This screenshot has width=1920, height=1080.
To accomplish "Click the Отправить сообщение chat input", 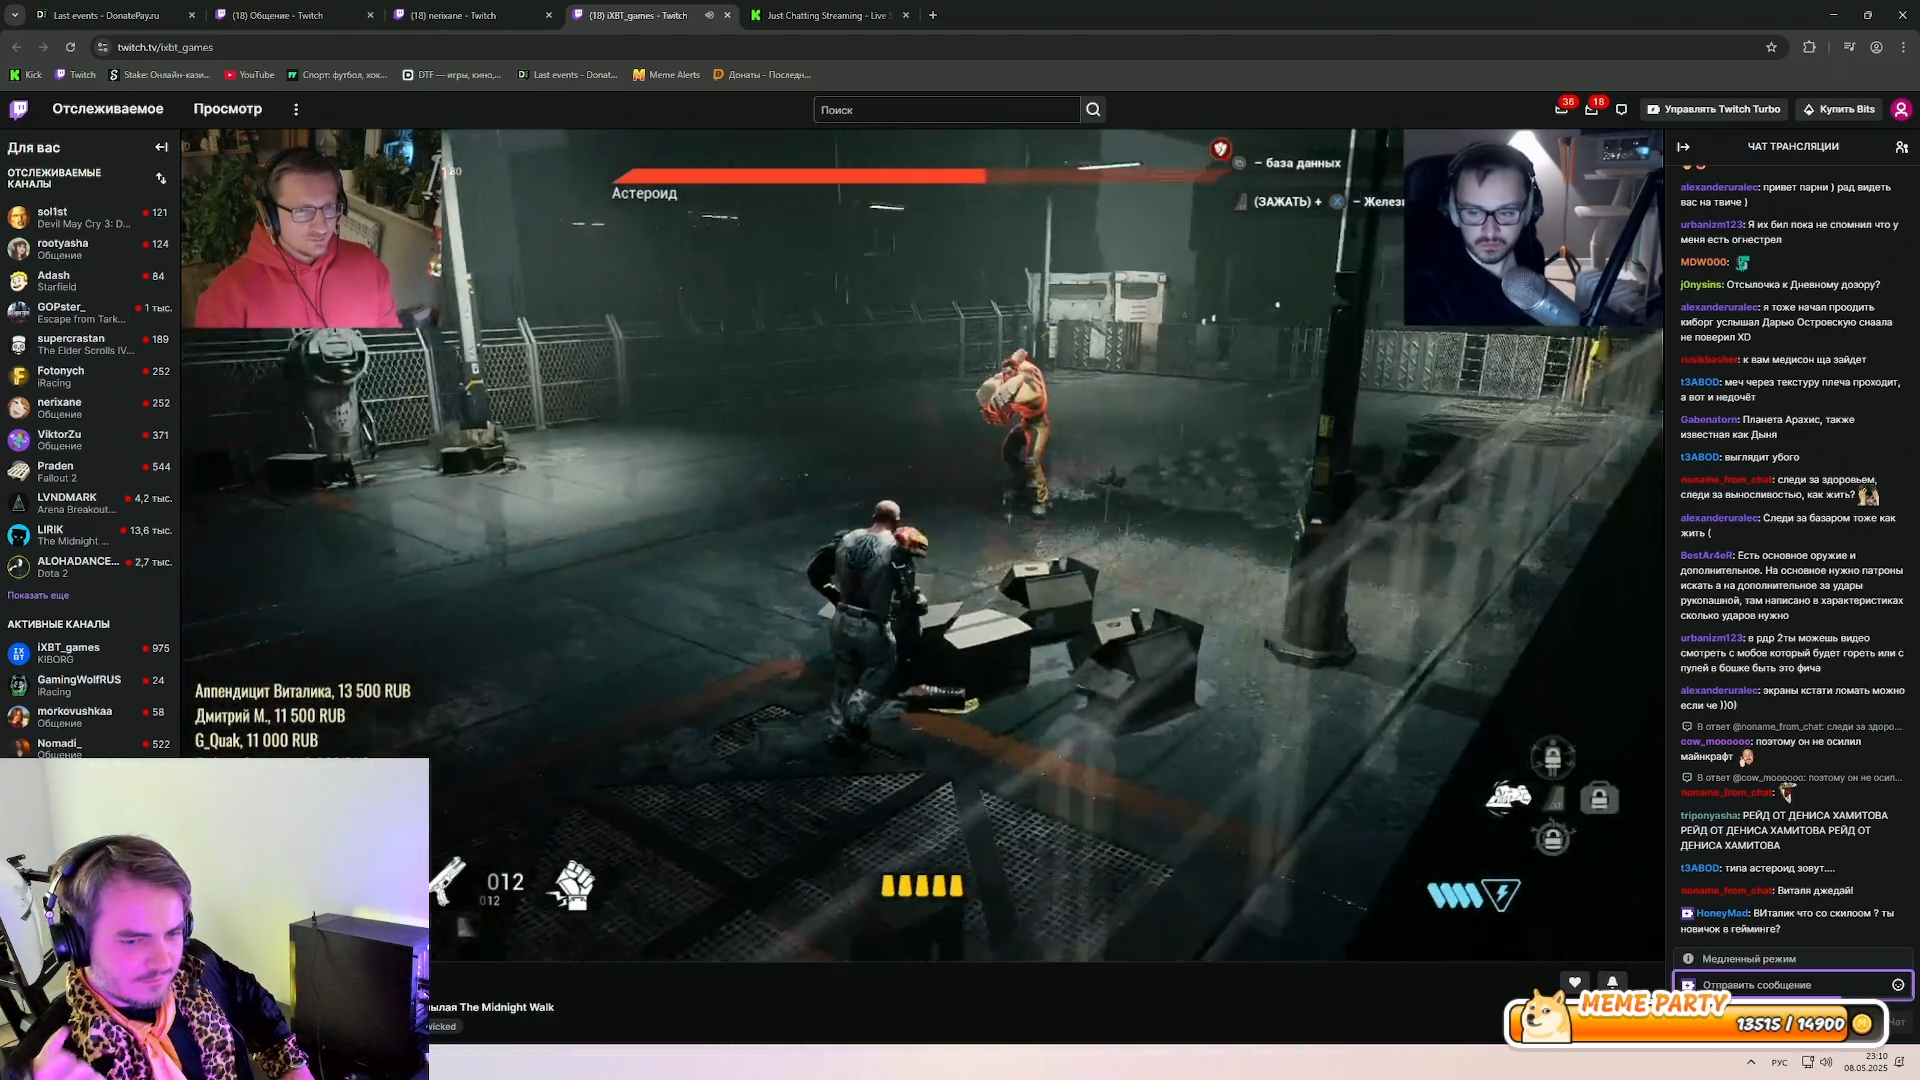I will pos(1792,985).
